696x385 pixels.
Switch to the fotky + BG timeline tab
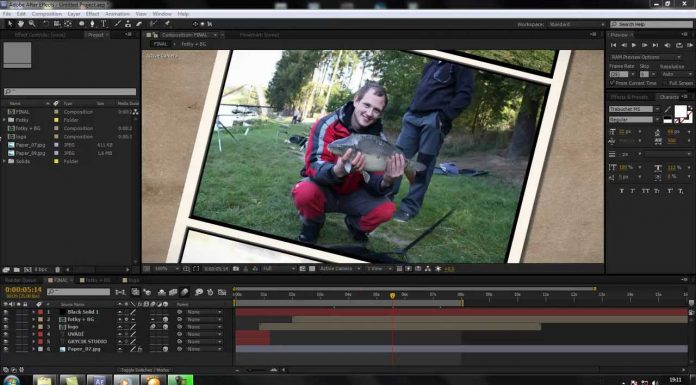pos(95,280)
